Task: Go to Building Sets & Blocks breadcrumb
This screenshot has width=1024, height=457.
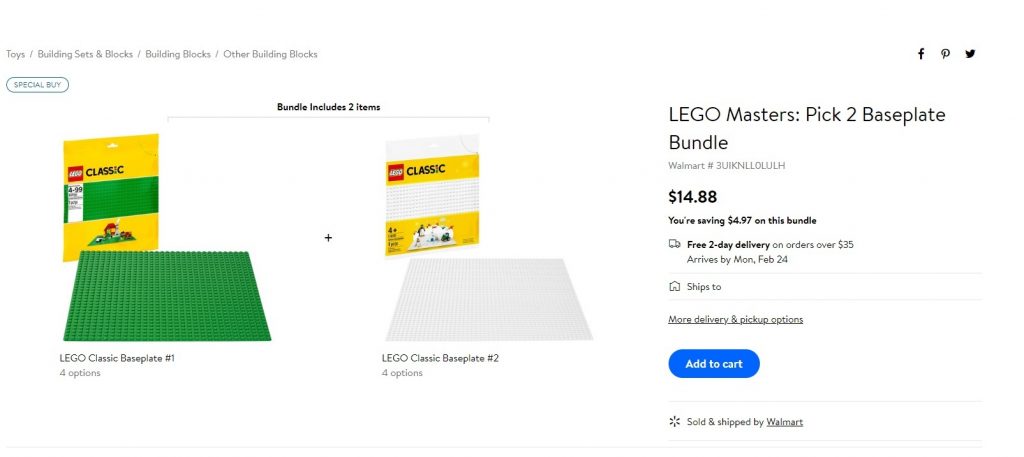Action: (85, 54)
